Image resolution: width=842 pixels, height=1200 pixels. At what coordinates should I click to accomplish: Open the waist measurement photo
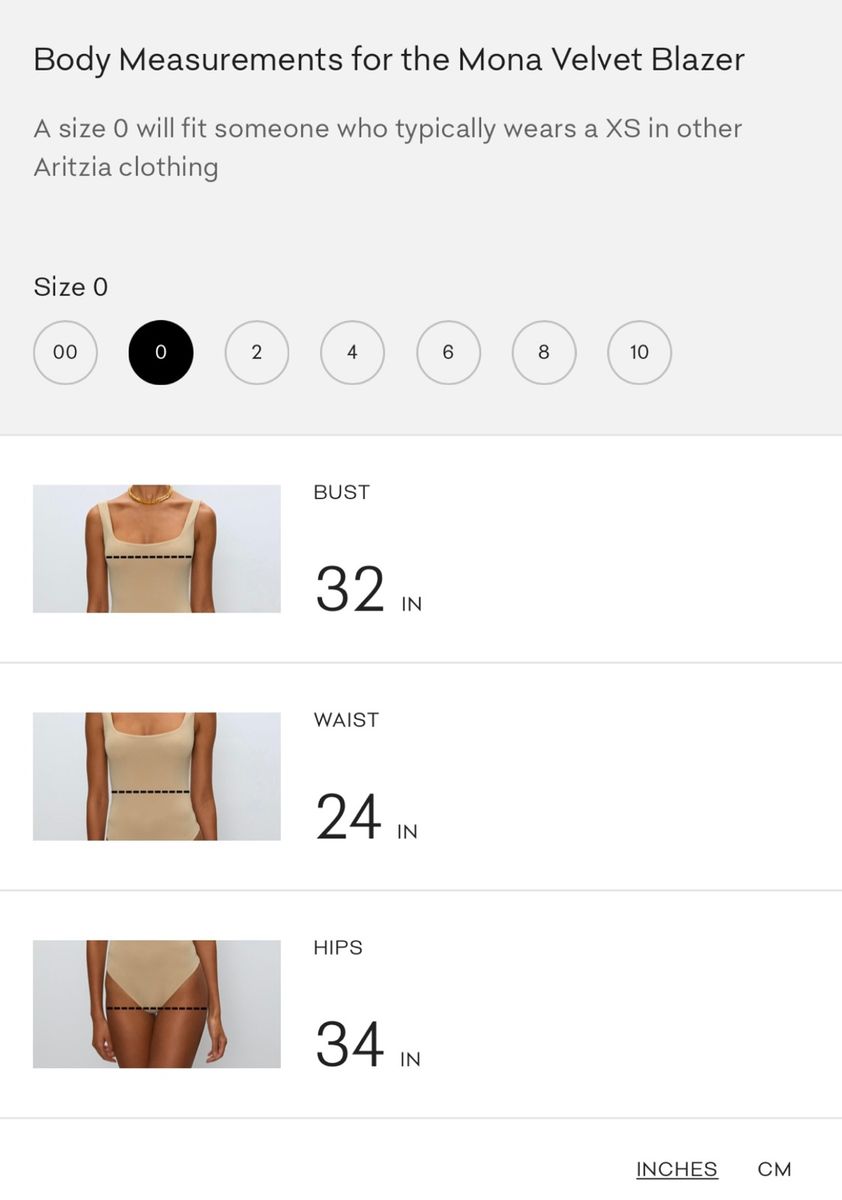pyautogui.click(x=157, y=776)
